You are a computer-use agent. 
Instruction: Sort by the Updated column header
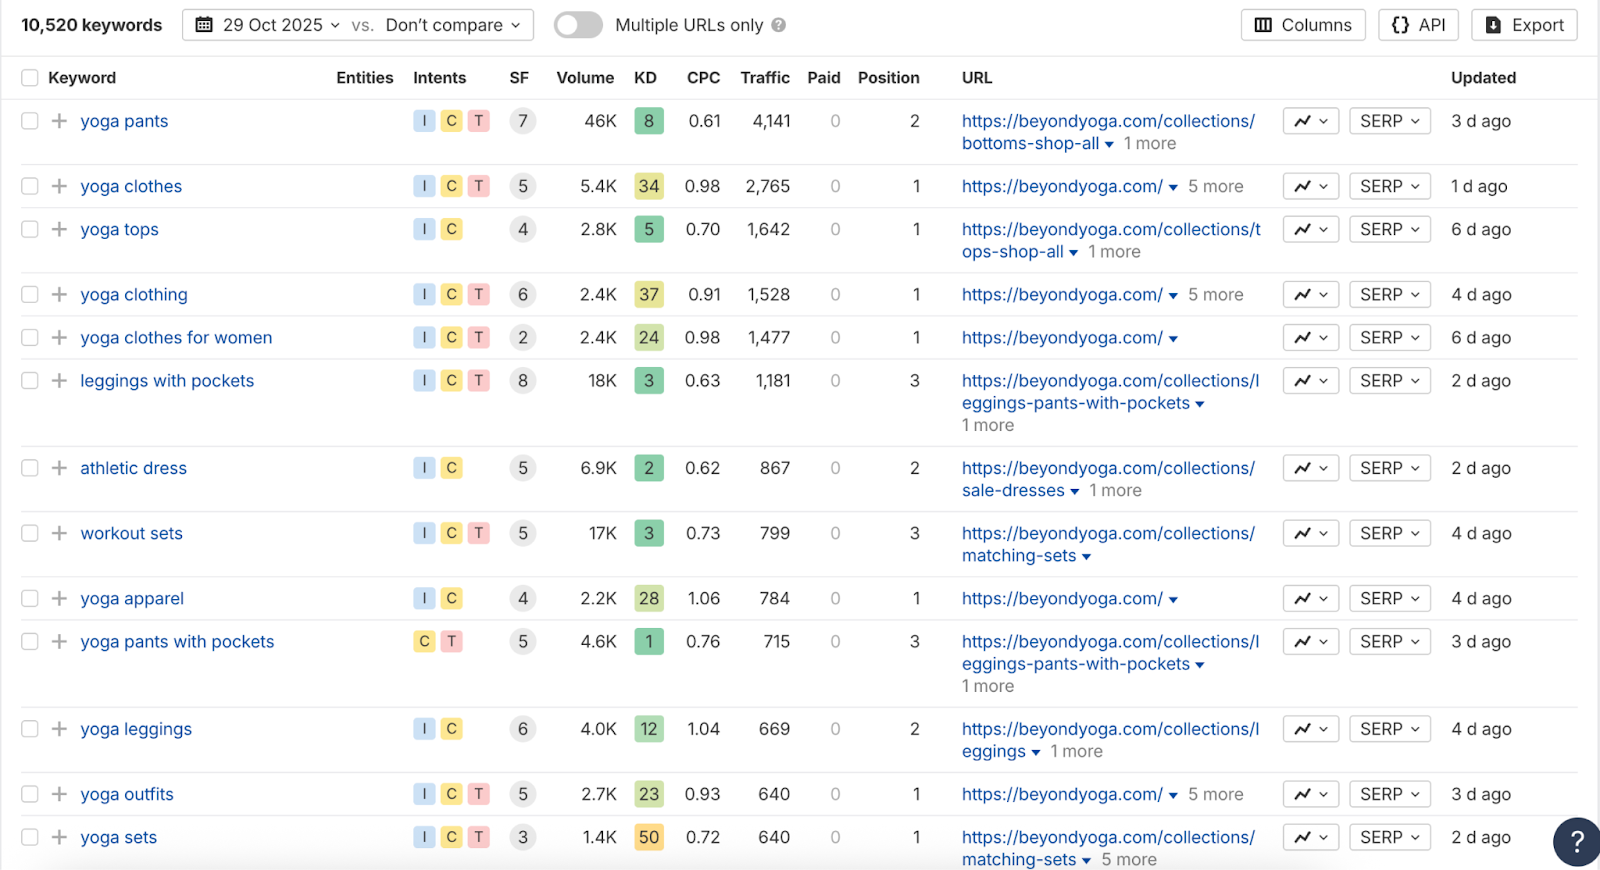point(1483,78)
